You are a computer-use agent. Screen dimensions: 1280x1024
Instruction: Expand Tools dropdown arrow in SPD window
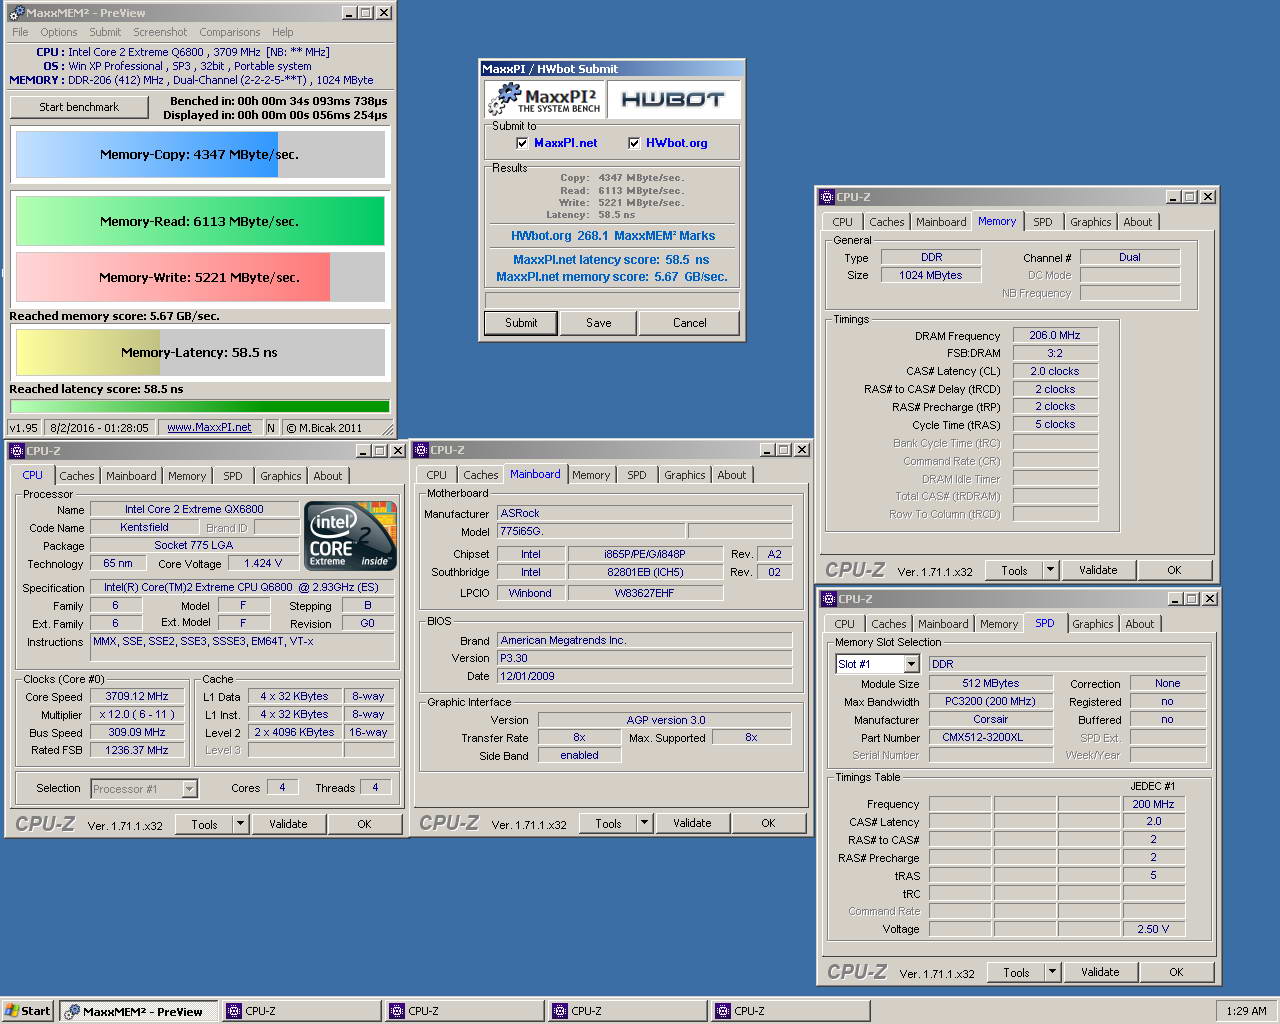[x=1052, y=972]
